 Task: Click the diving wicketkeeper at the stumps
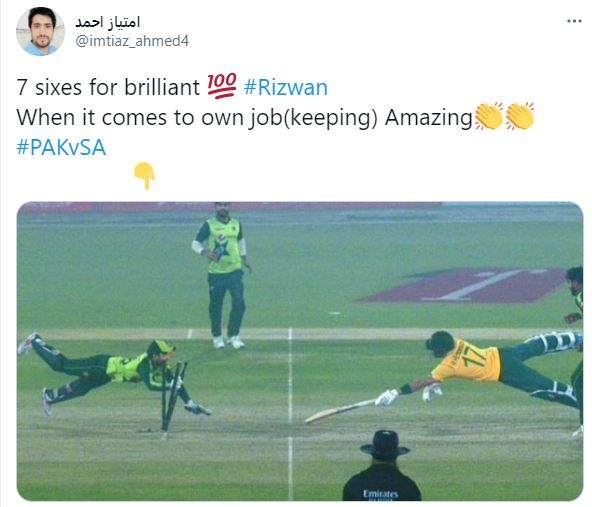pyautogui.click(x=113, y=374)
